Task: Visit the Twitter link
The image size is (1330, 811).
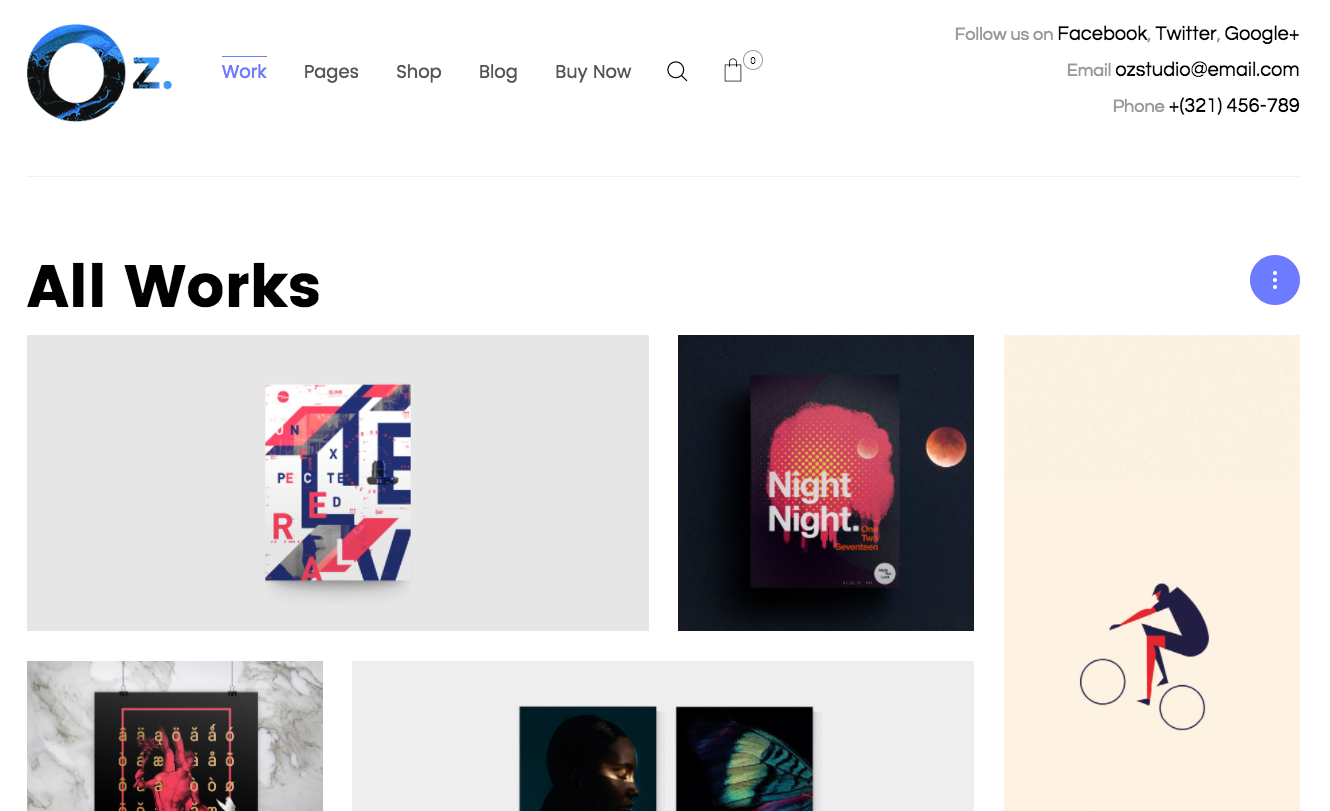Action: tap(1185, 34)
